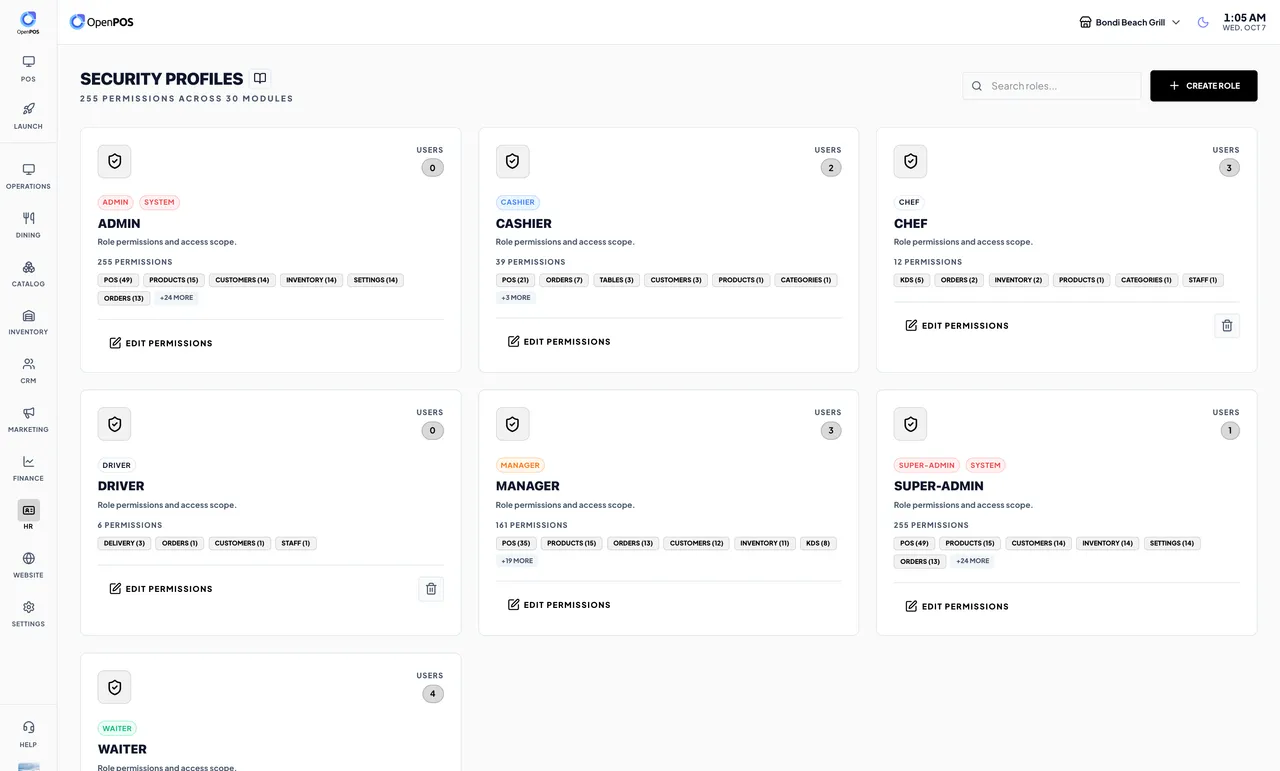Expand +3 more permissions on Cashier card

pos(516,298)
